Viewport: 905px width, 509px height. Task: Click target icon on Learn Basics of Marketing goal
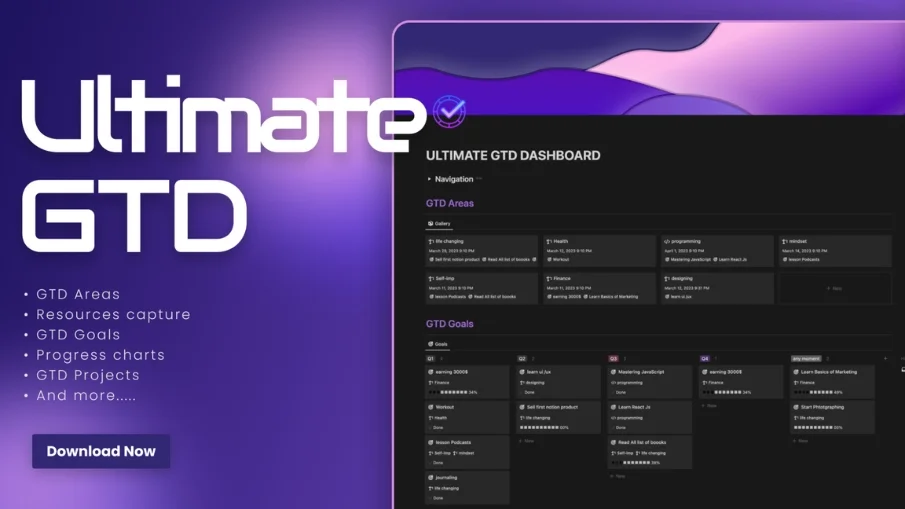click(796, 372)
